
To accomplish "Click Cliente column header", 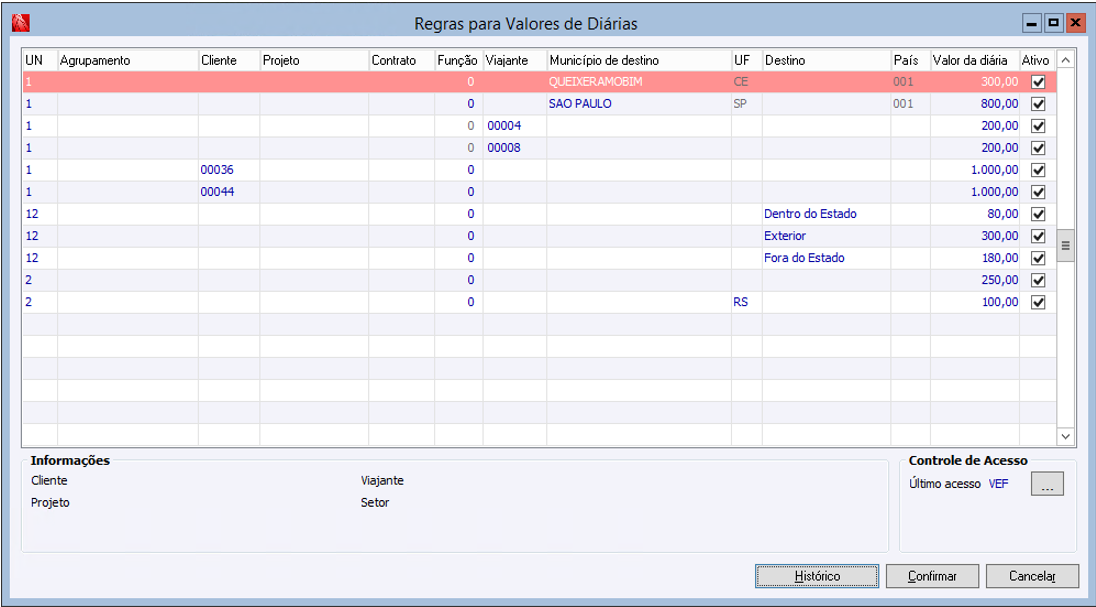I will pos(229,61).
